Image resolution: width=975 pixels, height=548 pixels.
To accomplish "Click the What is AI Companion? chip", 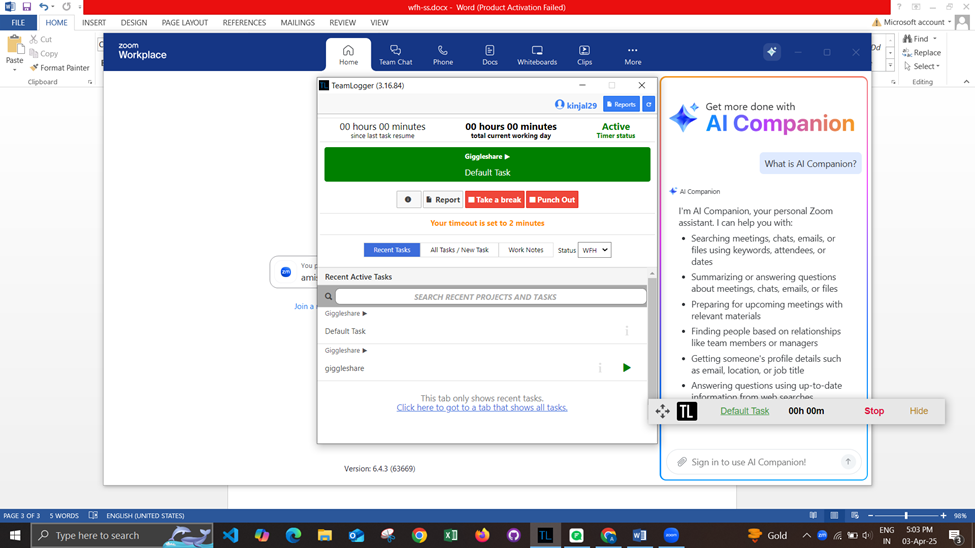I will [810, 164].
